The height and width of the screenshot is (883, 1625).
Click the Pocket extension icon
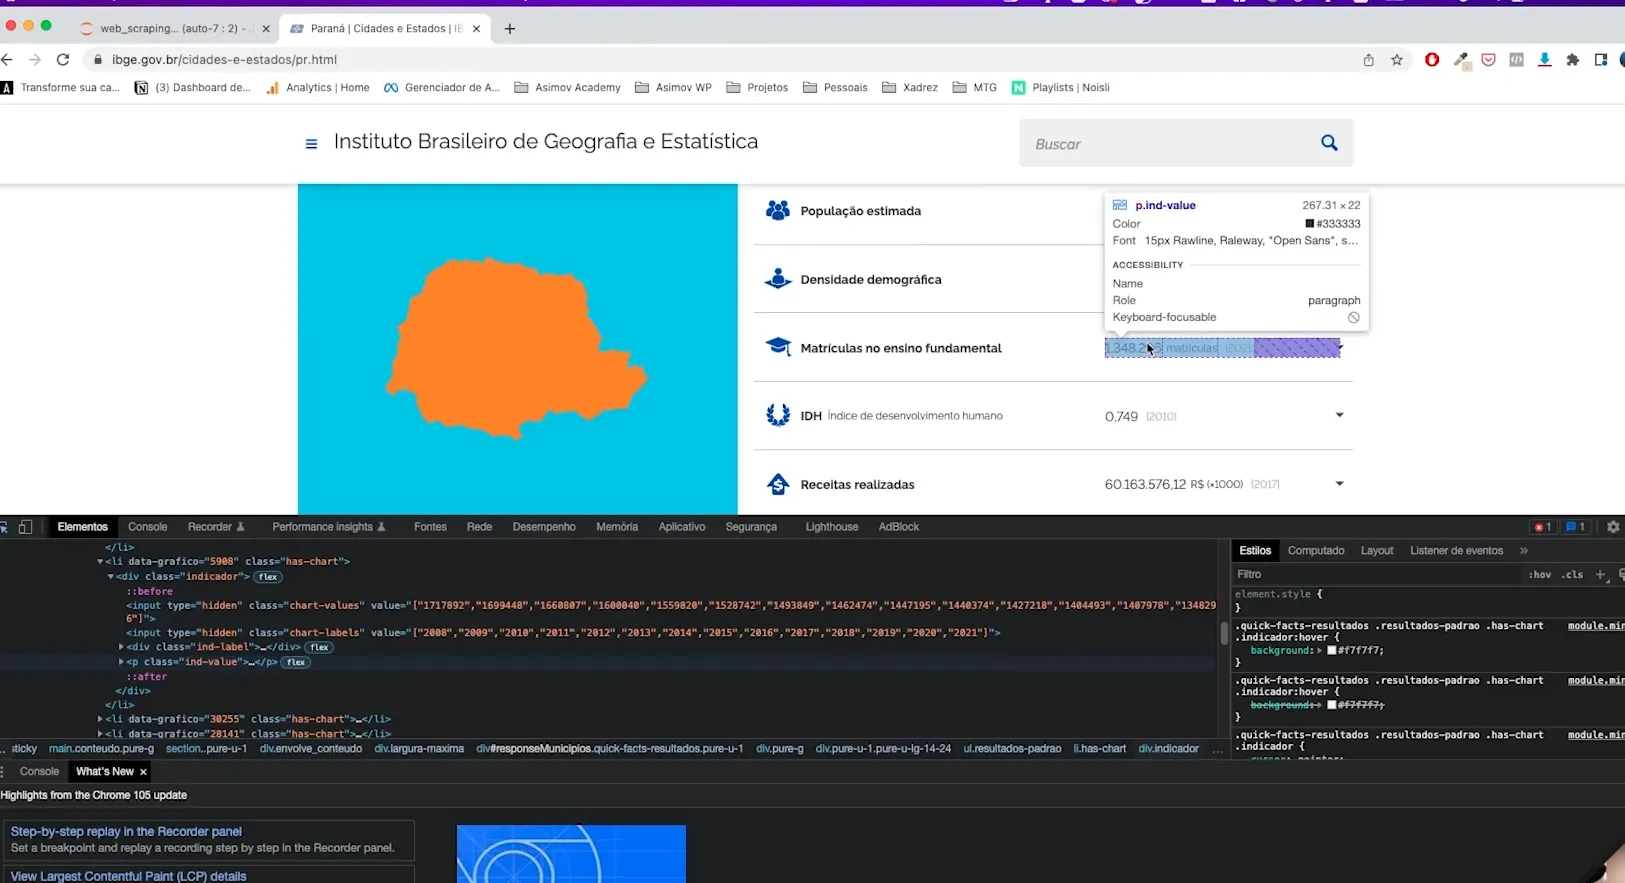point(1488,60)
